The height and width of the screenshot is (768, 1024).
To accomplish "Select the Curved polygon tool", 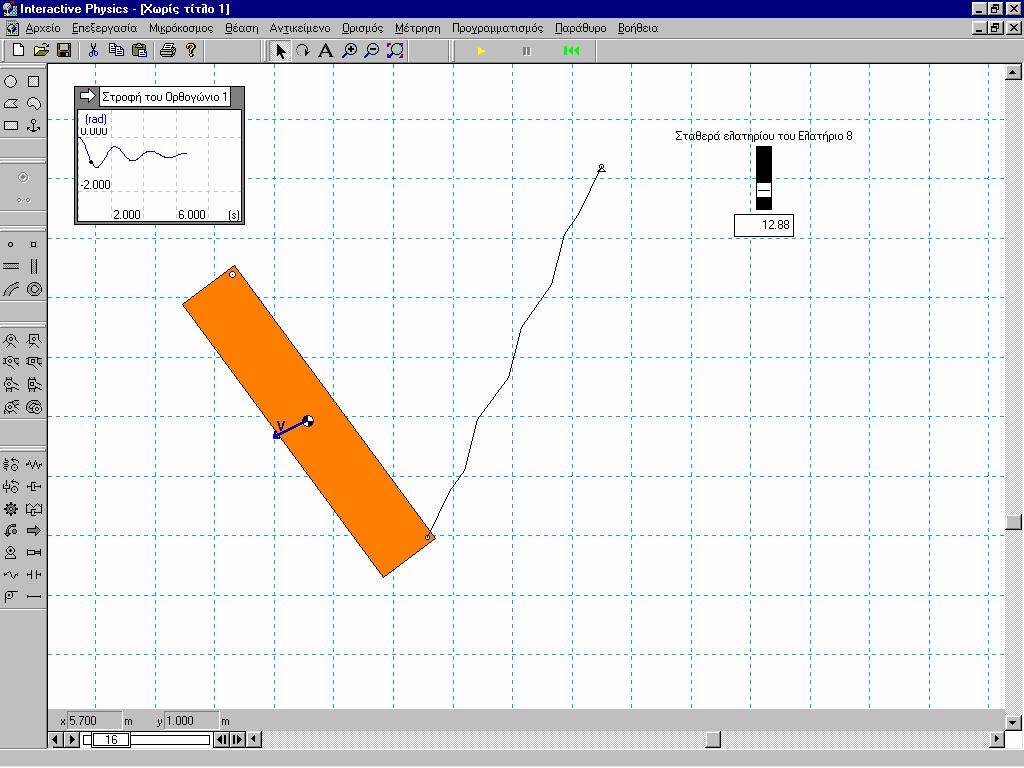I will click(33, 103).
